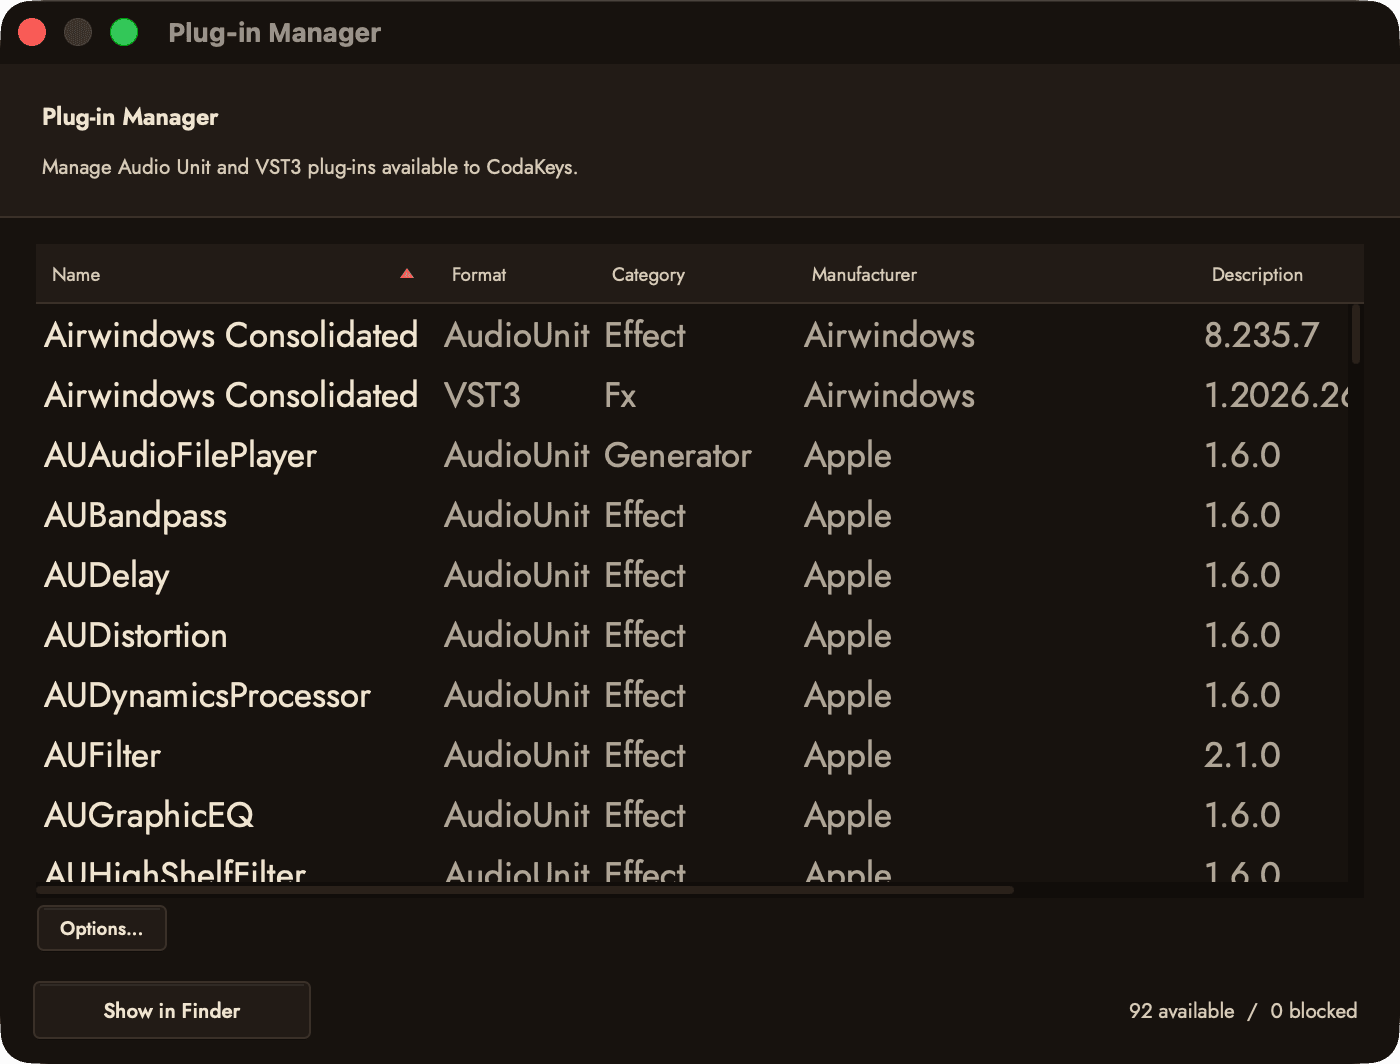
Task: Sort by the Format column header
Action: (x=516, y=274)
